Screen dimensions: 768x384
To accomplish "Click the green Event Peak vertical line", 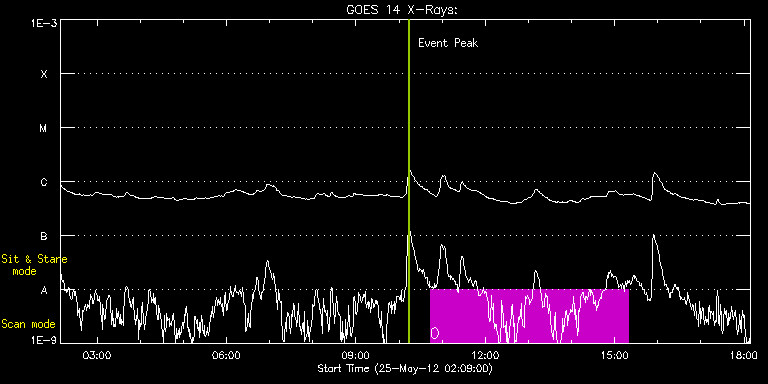I will pos(409,181).
